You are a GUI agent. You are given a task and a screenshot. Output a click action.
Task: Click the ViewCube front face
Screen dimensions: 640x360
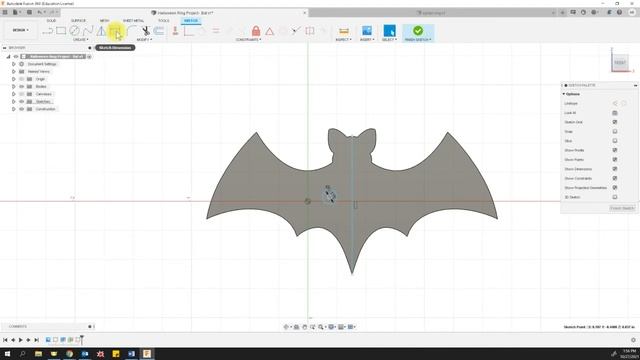click(620, 62)
